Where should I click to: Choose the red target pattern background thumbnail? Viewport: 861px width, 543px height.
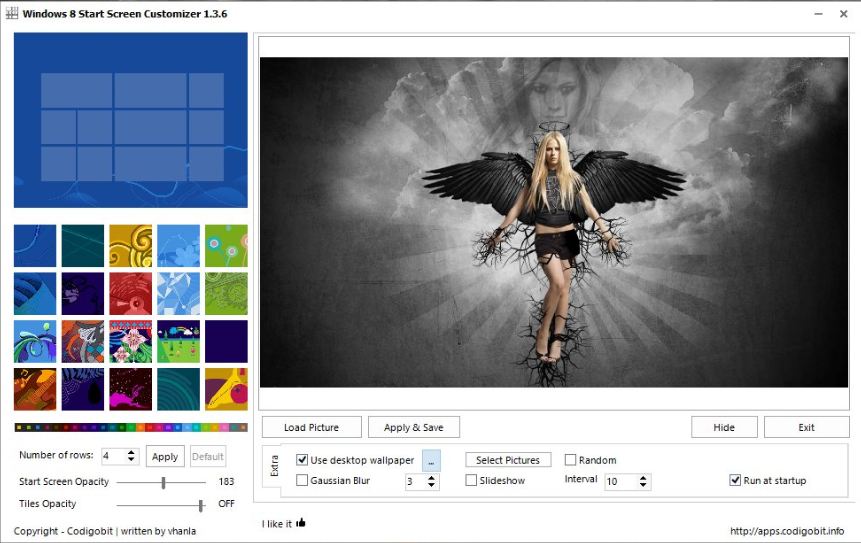point(130,293)
